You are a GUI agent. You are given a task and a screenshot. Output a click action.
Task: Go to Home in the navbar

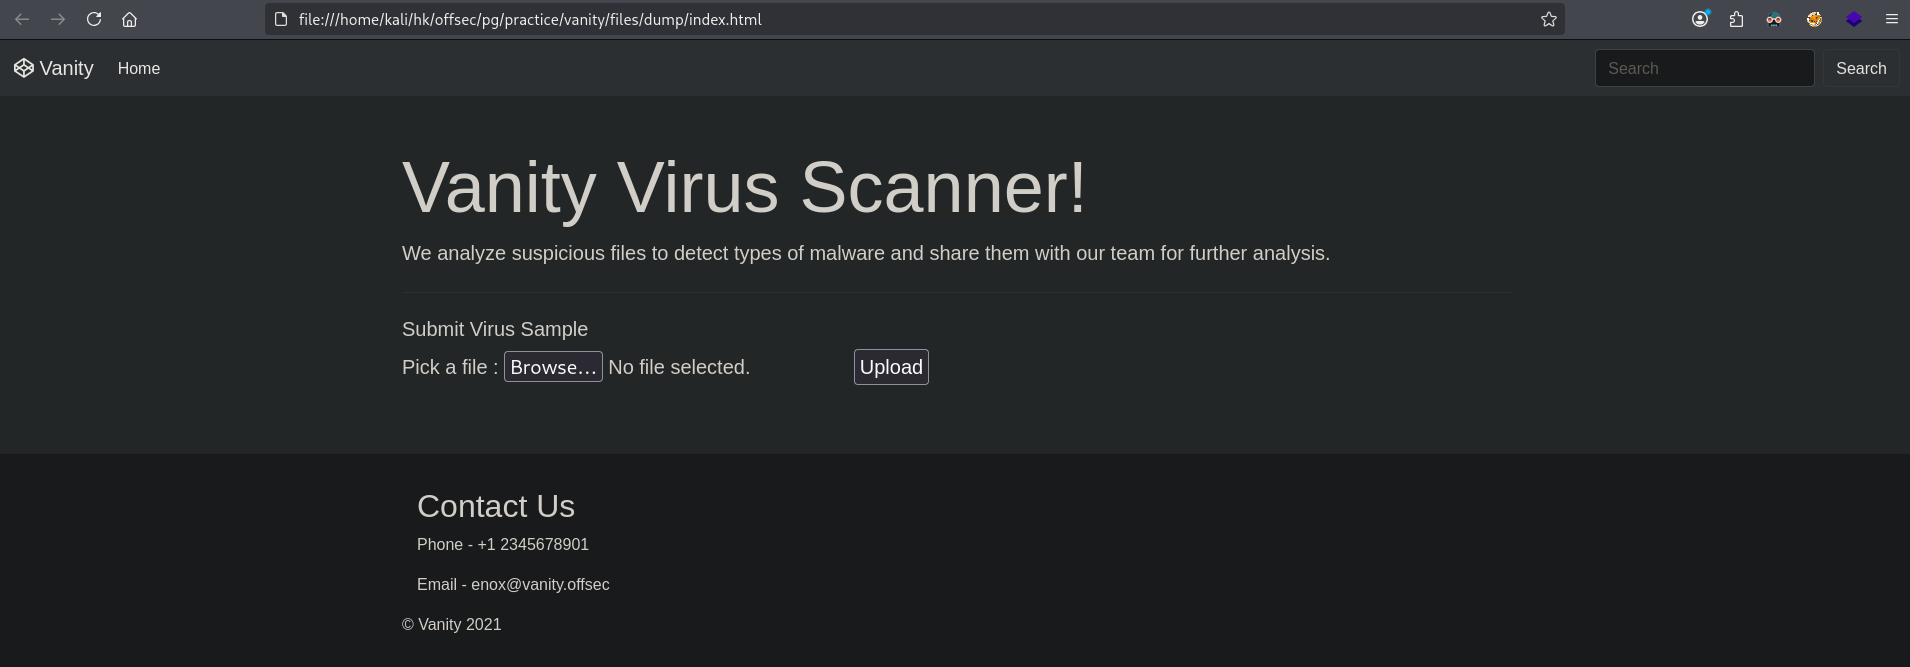tap(139, 68)
